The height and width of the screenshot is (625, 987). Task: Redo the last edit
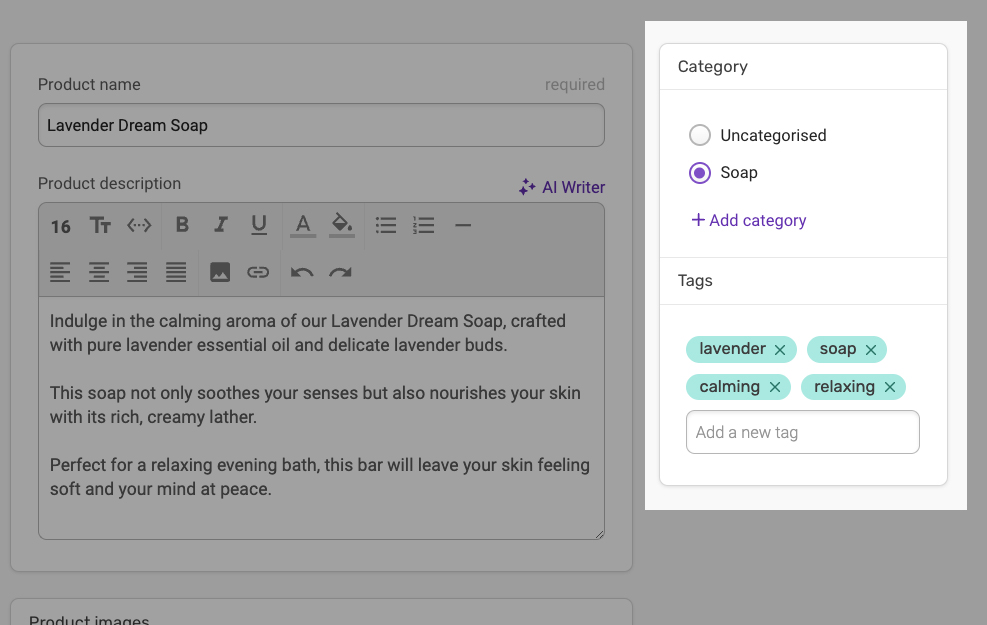[x=341, y=273]
